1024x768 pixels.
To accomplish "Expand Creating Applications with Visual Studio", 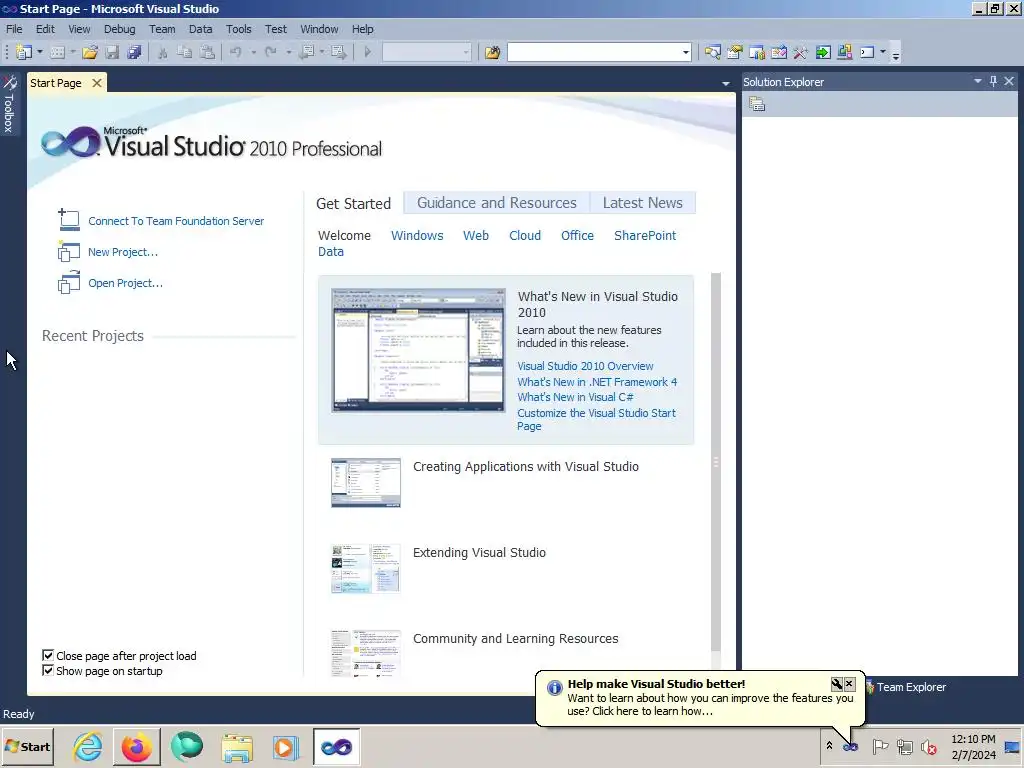I will pyautogui.click(x=526, y=467).
